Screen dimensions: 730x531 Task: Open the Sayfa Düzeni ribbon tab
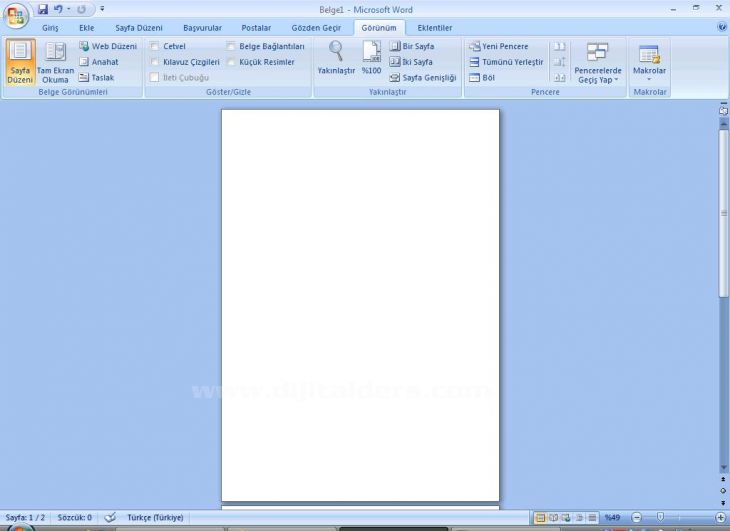coord(139,28)
